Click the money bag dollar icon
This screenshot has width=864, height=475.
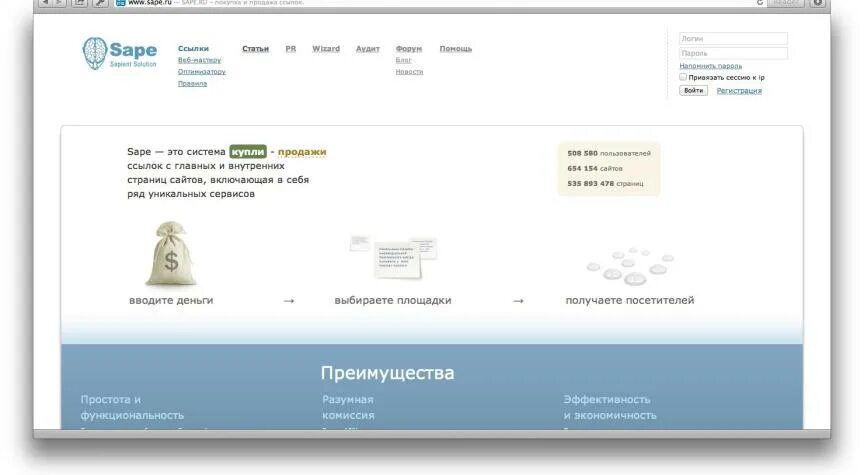pyautogui.click(x=171, y=254)
